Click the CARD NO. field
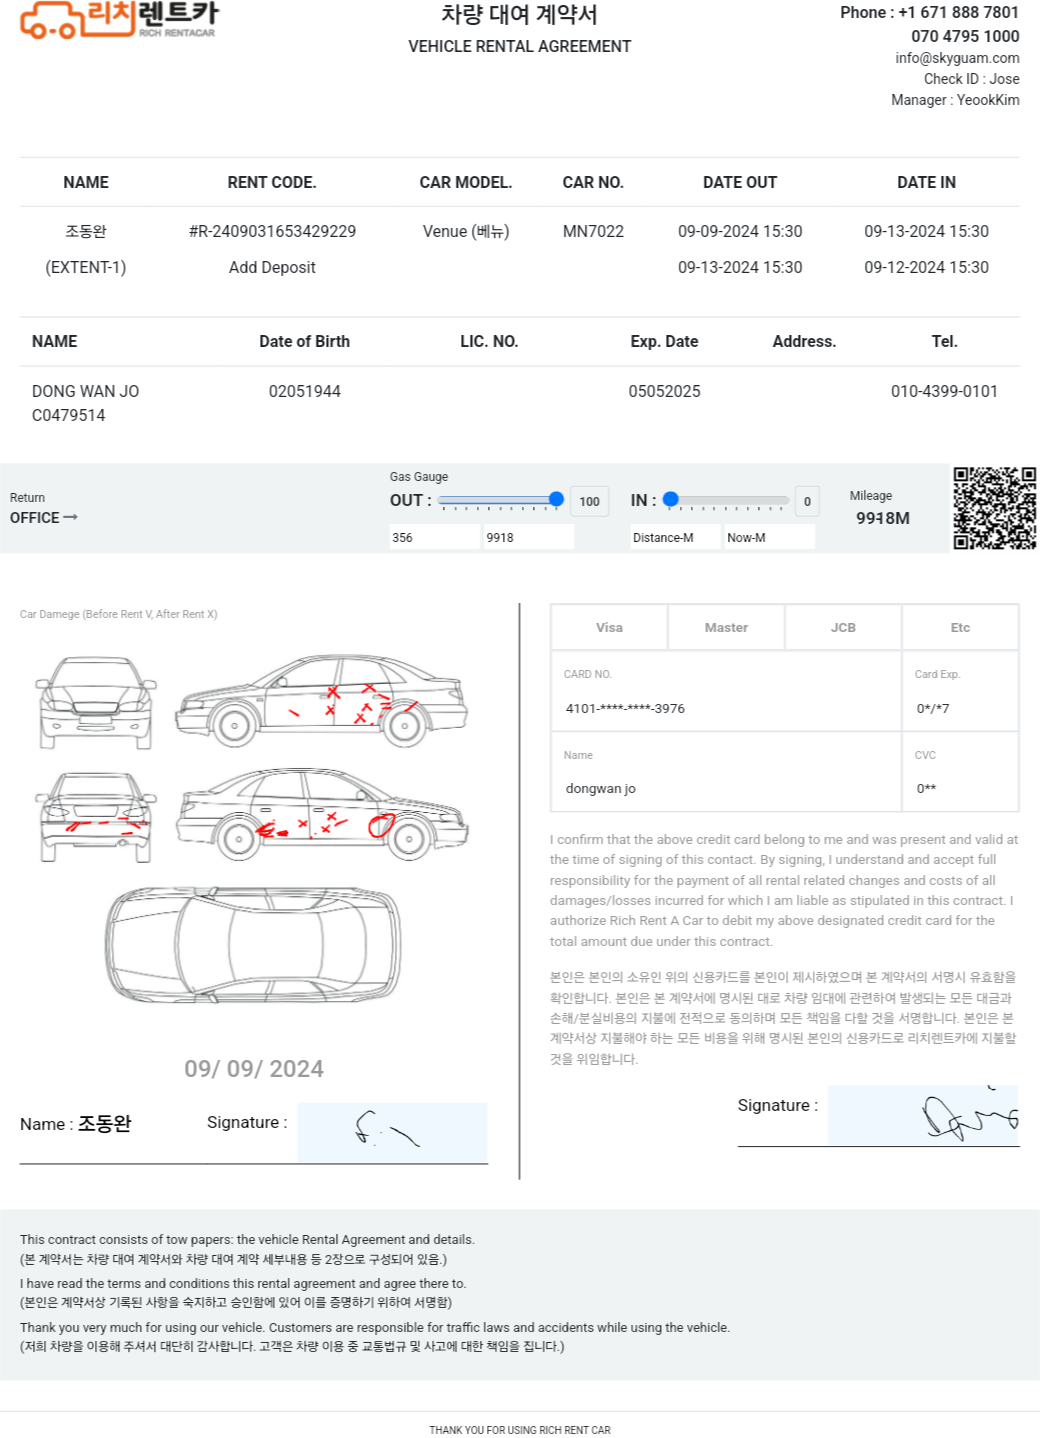Image resolution: width=1040 pixels, height=1438 pixels. point(726,691)
